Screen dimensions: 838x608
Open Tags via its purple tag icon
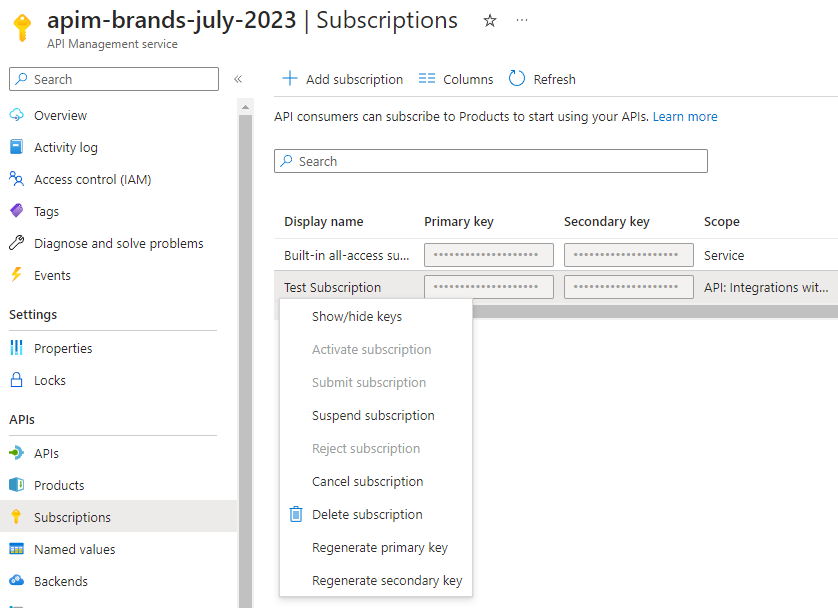coord(17,211)
